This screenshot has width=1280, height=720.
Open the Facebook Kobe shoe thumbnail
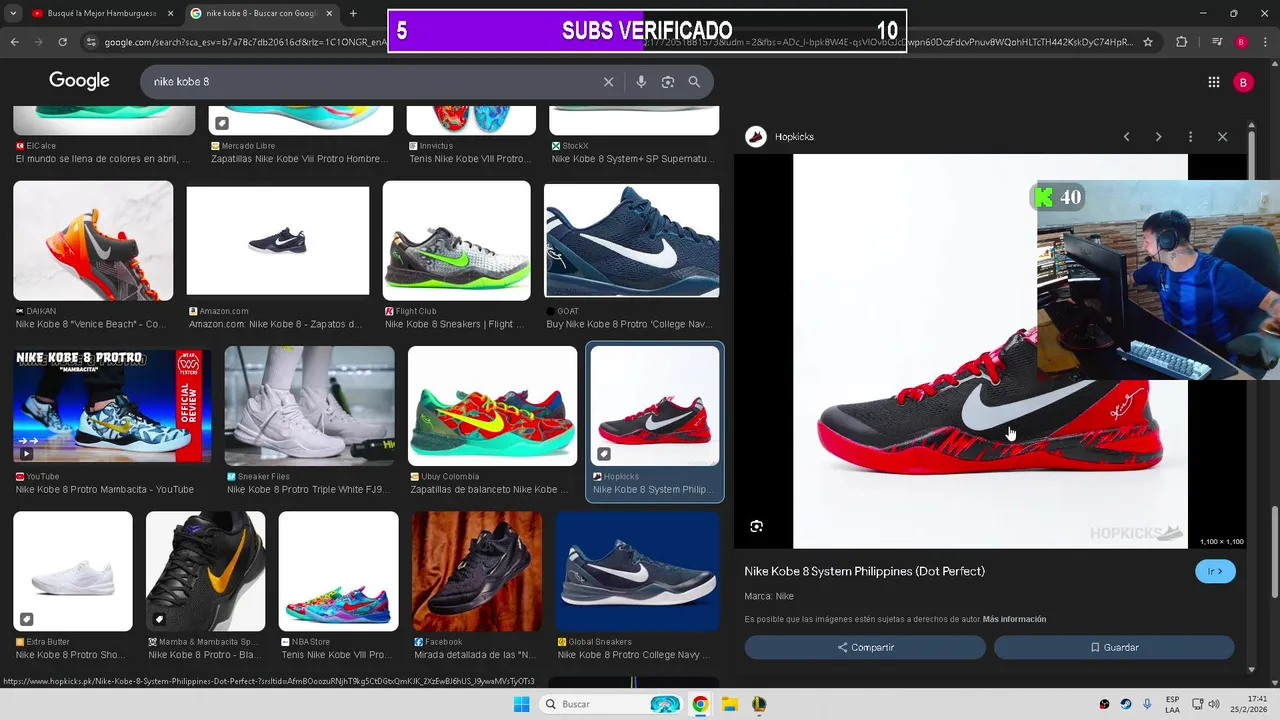477,571
